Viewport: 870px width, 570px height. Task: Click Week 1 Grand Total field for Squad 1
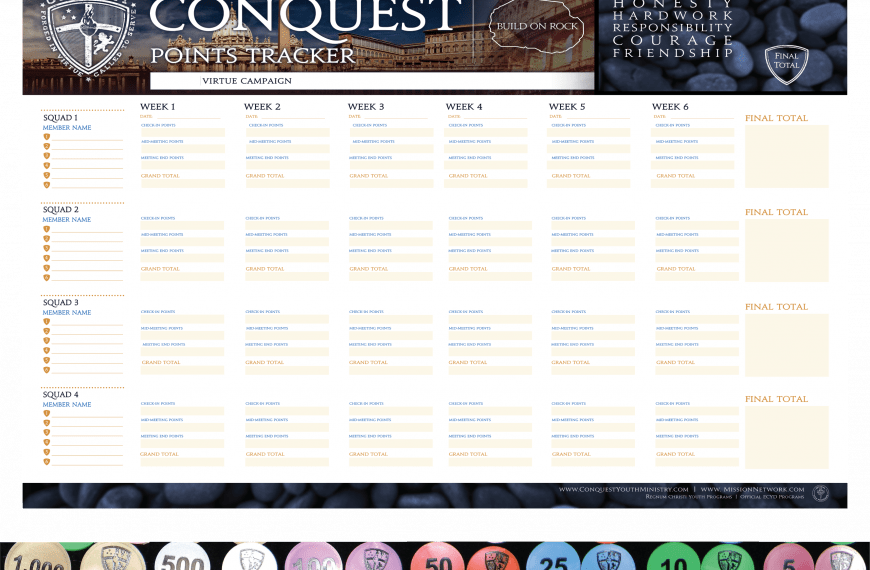tap(182, 183)
